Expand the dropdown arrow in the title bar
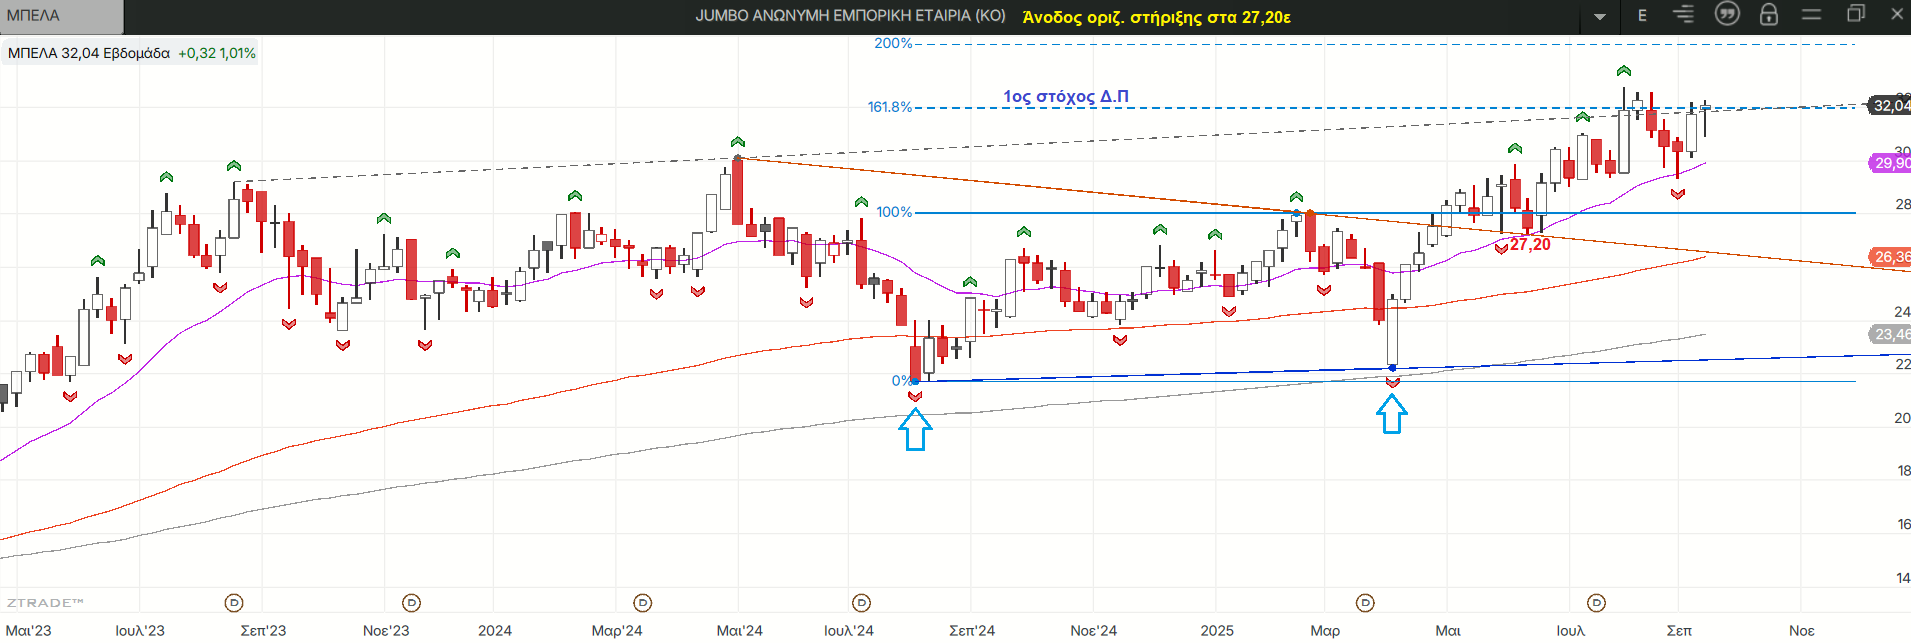The width and height of the screenshot is (1911, 643). pos(1600,16)
